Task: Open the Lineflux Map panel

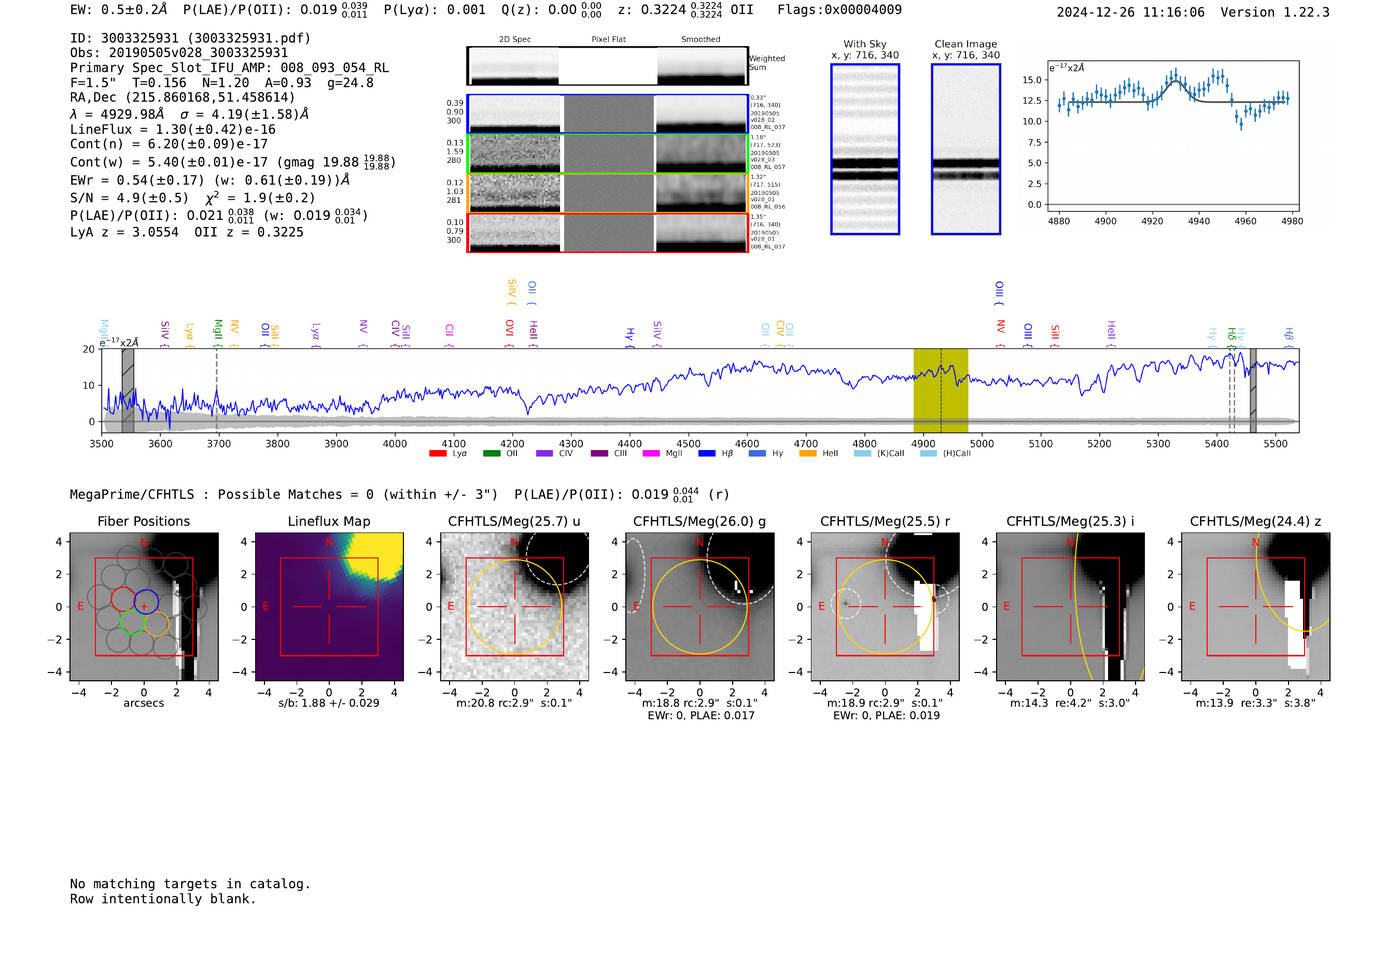Action: click(329, 607)
